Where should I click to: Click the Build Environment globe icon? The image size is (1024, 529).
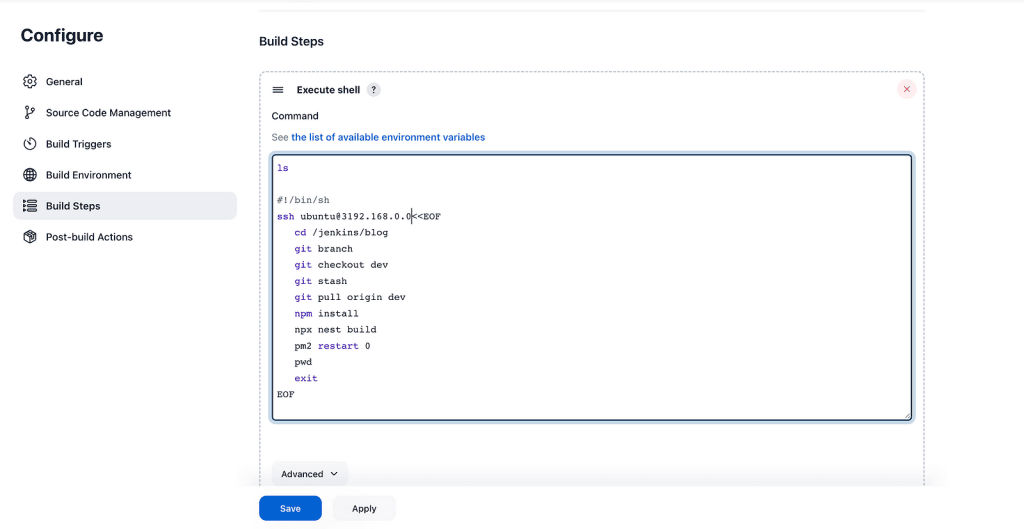(x=29, y=174)
